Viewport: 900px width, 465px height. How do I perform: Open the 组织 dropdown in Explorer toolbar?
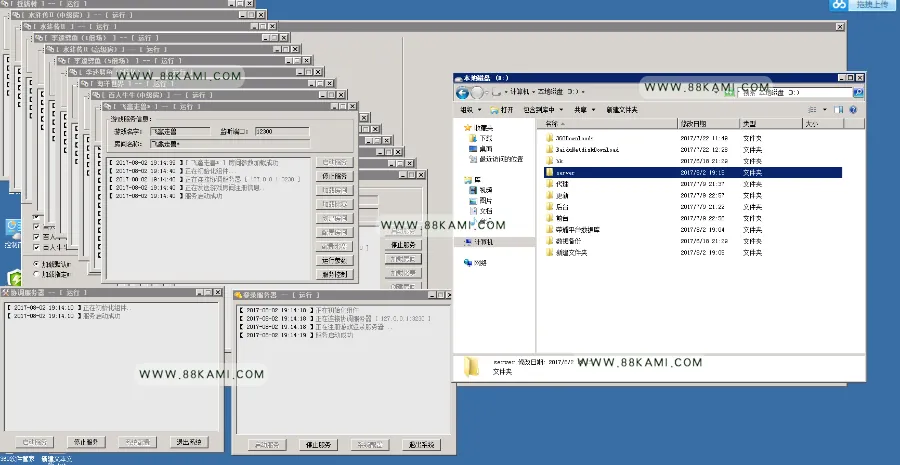471,110
